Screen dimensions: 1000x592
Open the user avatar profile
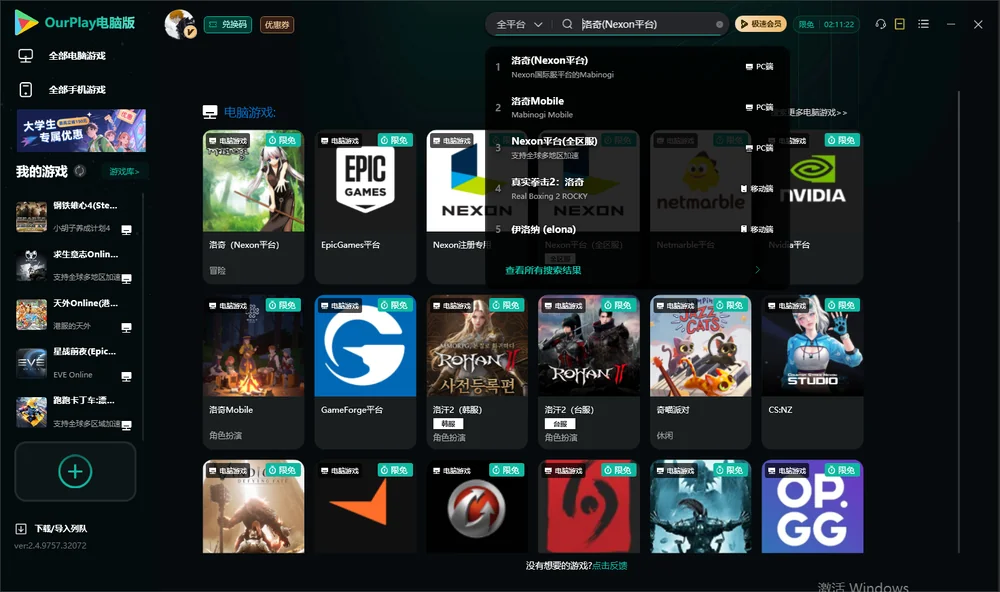(180, 24)
